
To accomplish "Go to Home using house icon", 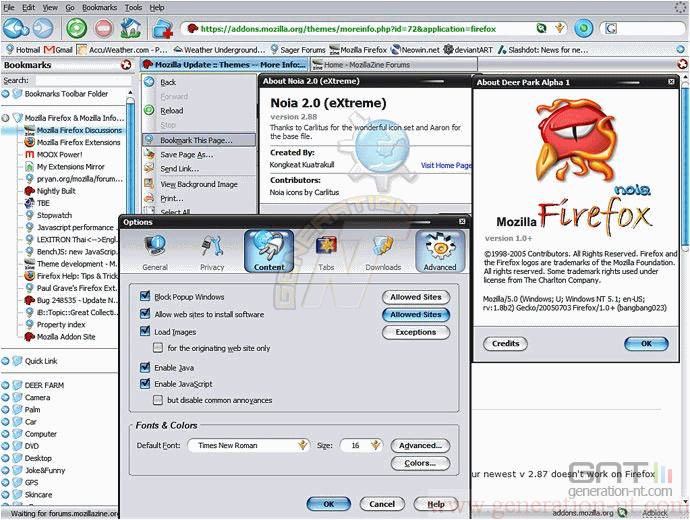I will 131,29.
